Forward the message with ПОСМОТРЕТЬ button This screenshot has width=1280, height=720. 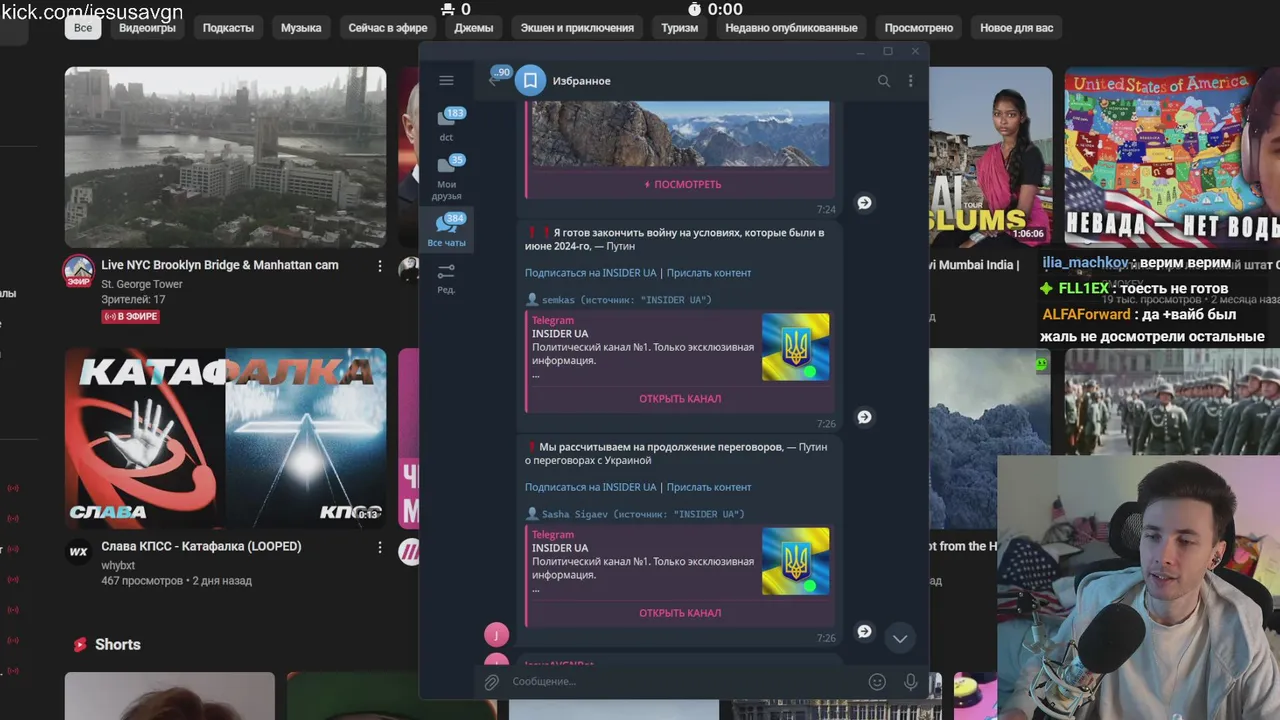(x=864, y=203)
